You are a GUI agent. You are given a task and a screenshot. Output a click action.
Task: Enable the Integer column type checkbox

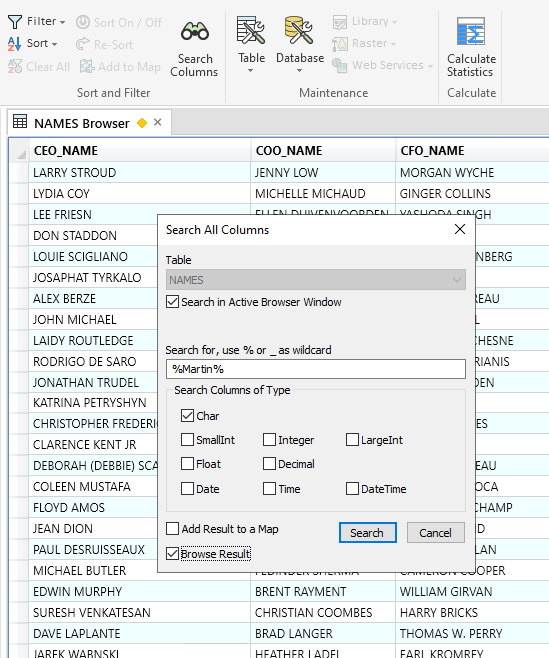(269, 440)
